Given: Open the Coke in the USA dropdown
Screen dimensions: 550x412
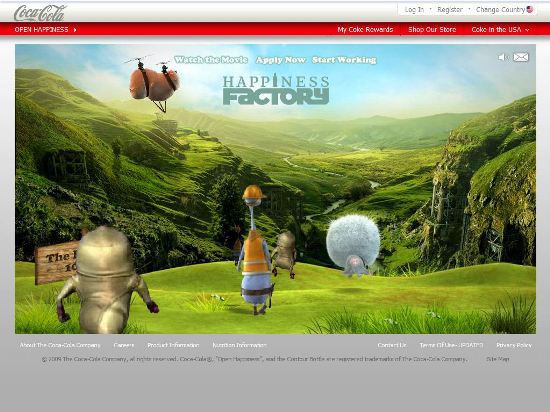Looking at the screenshot, I should [501, 30].
